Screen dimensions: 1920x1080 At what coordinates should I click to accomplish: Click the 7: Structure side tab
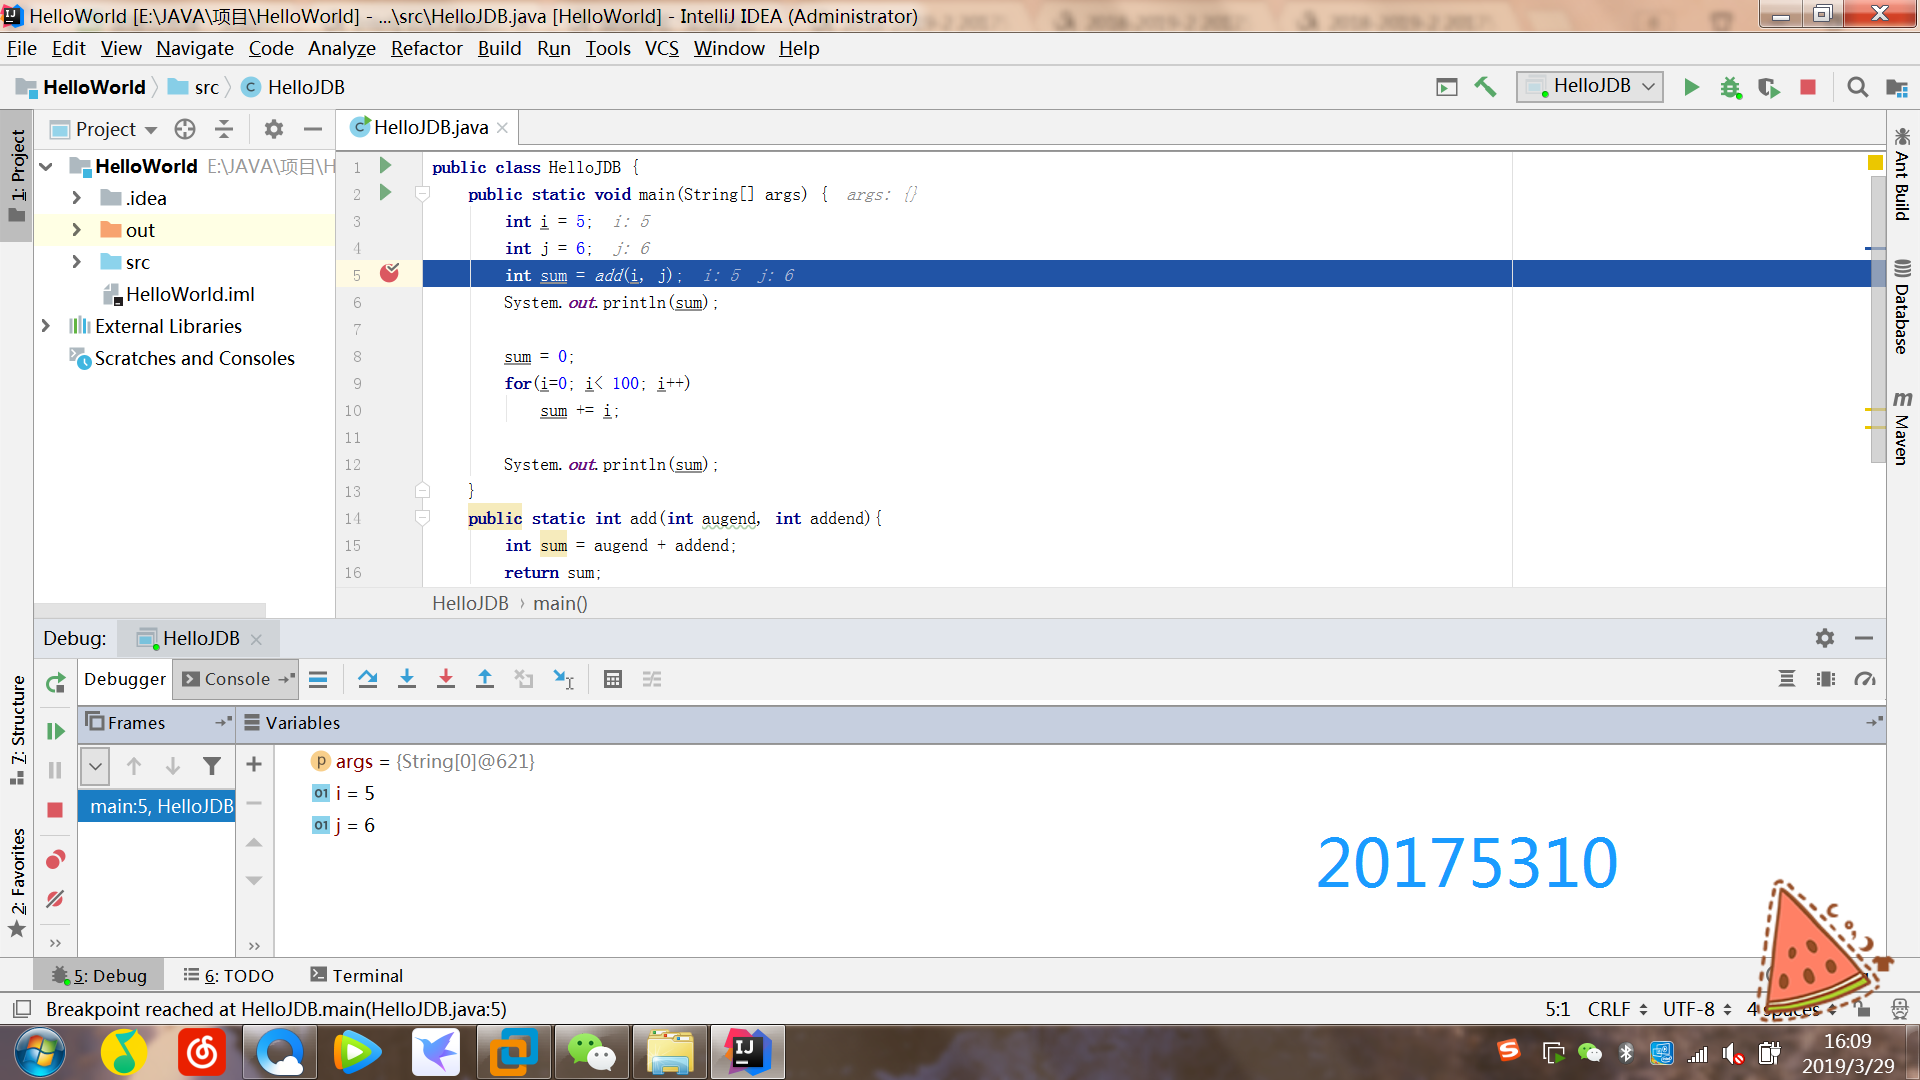tap(17, 730)
